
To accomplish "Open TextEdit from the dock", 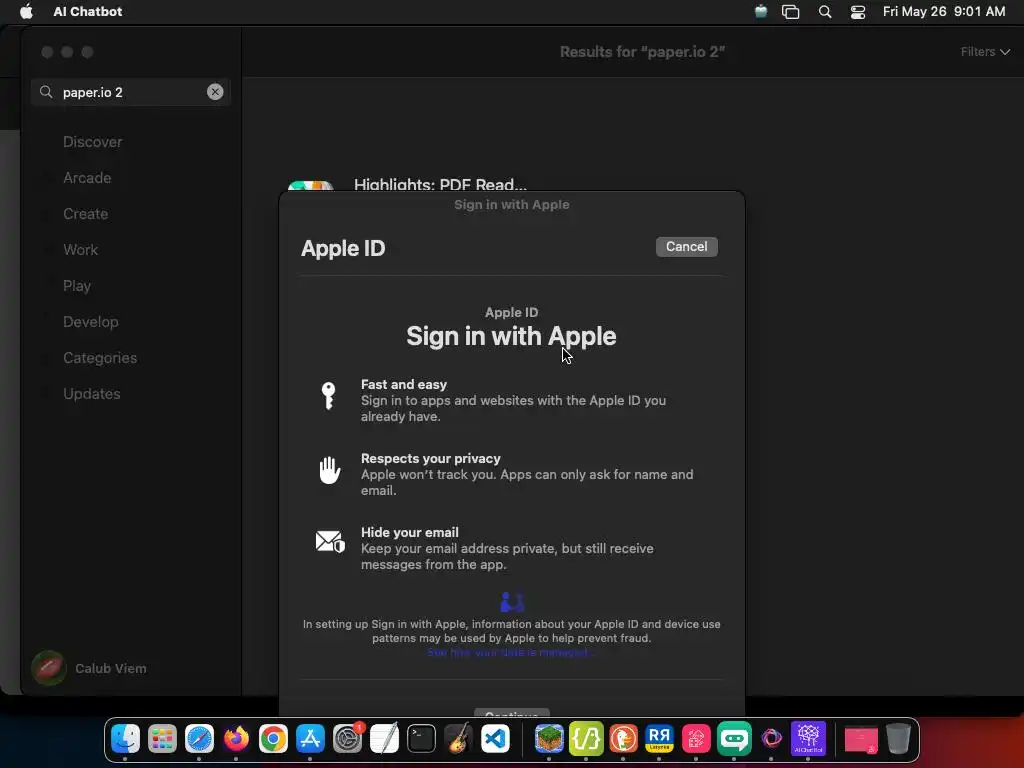I will [384, 739].
